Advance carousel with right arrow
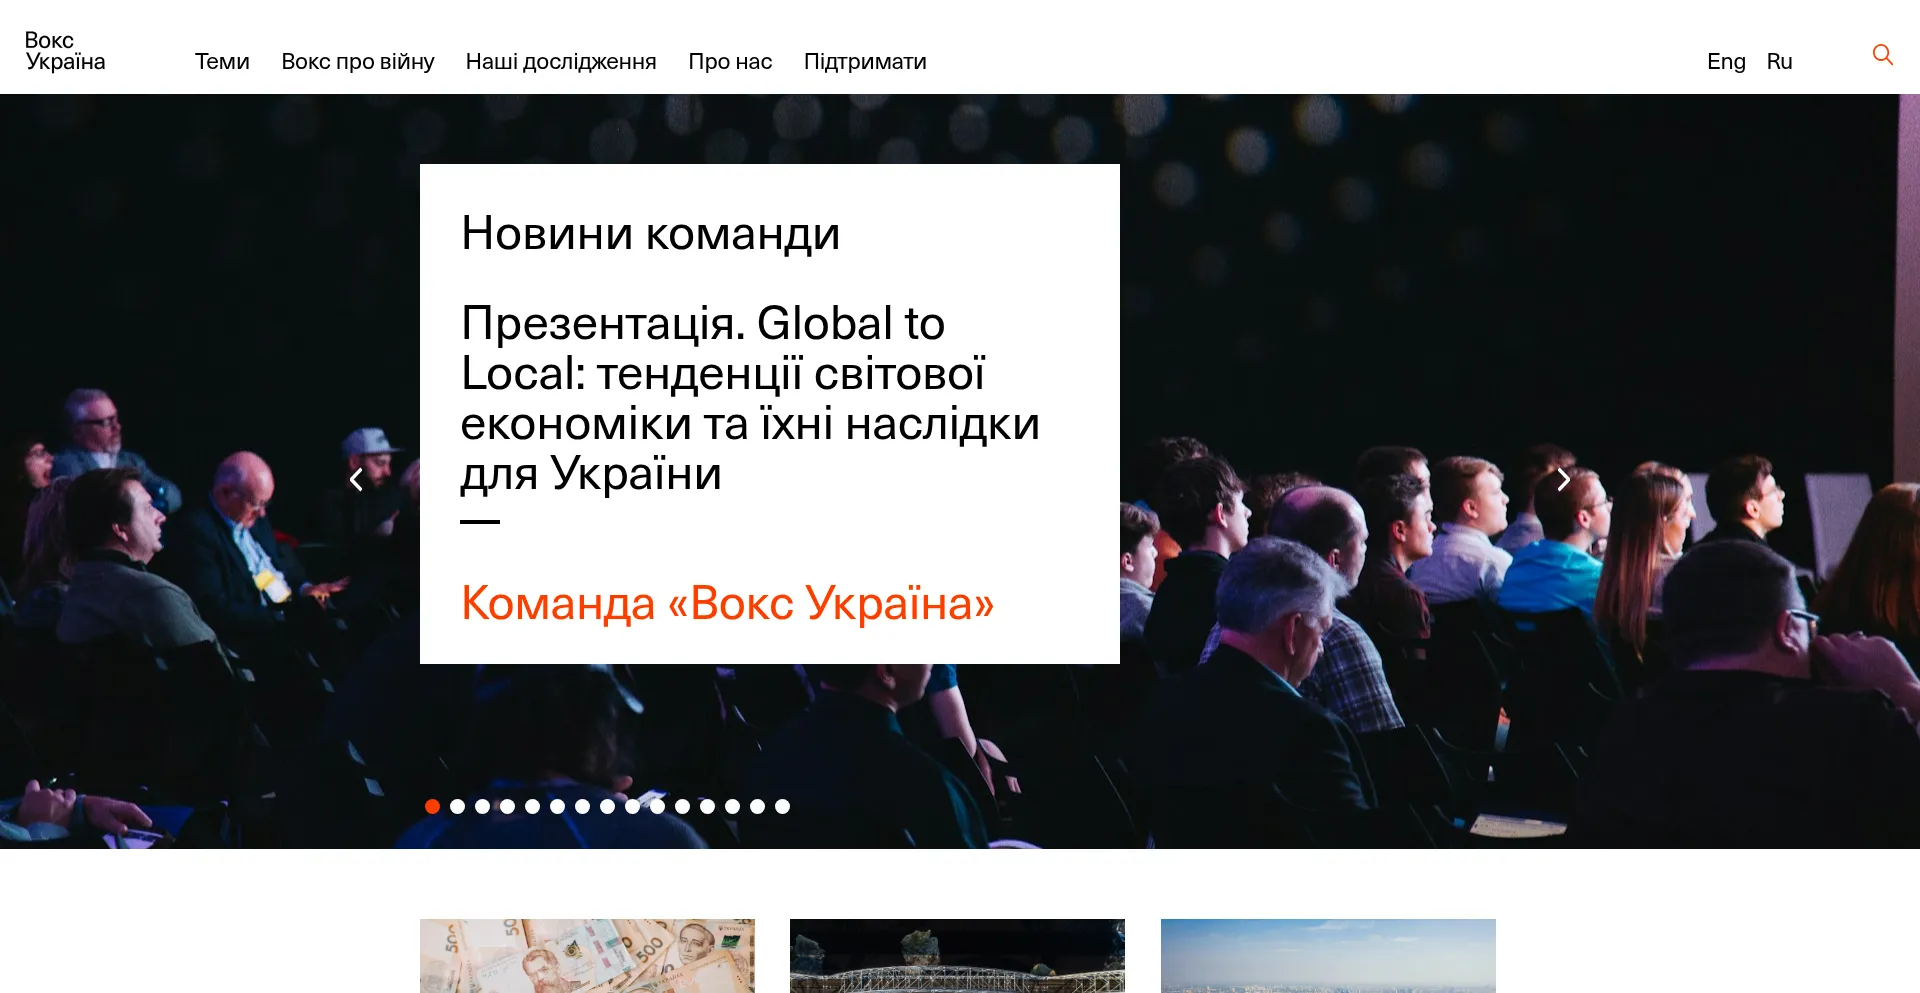1920x993 pixels. point(1563,480)
